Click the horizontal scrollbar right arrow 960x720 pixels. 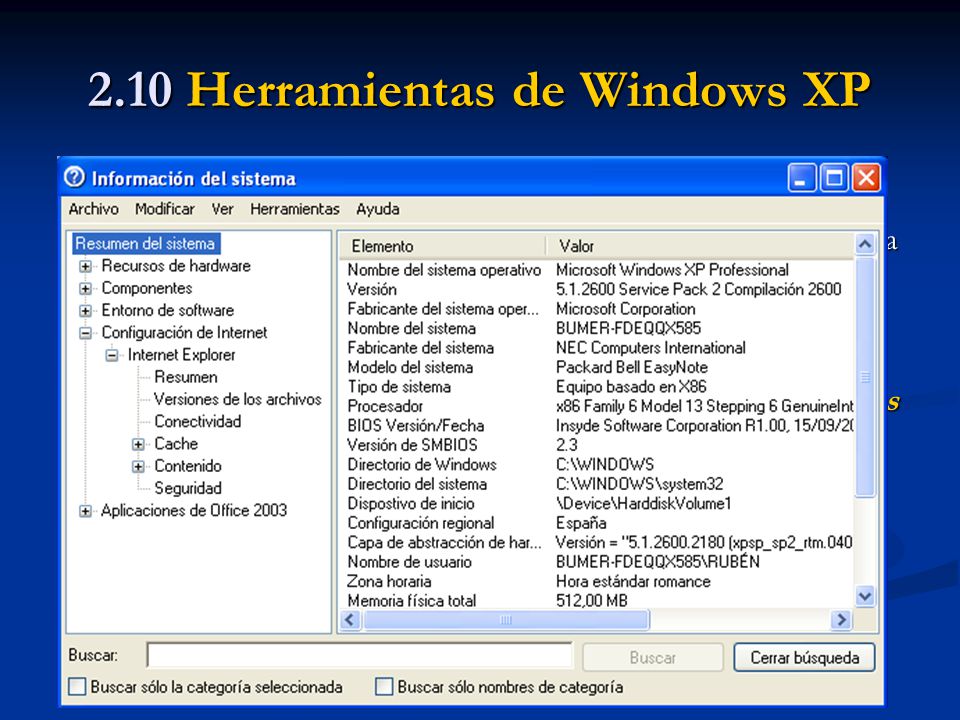pos(842,620)
